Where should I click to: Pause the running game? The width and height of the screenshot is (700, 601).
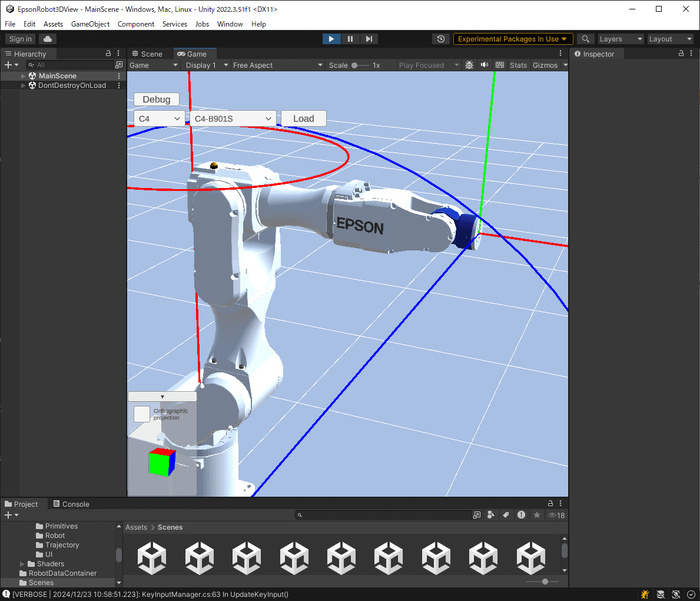tap(350, 39)
